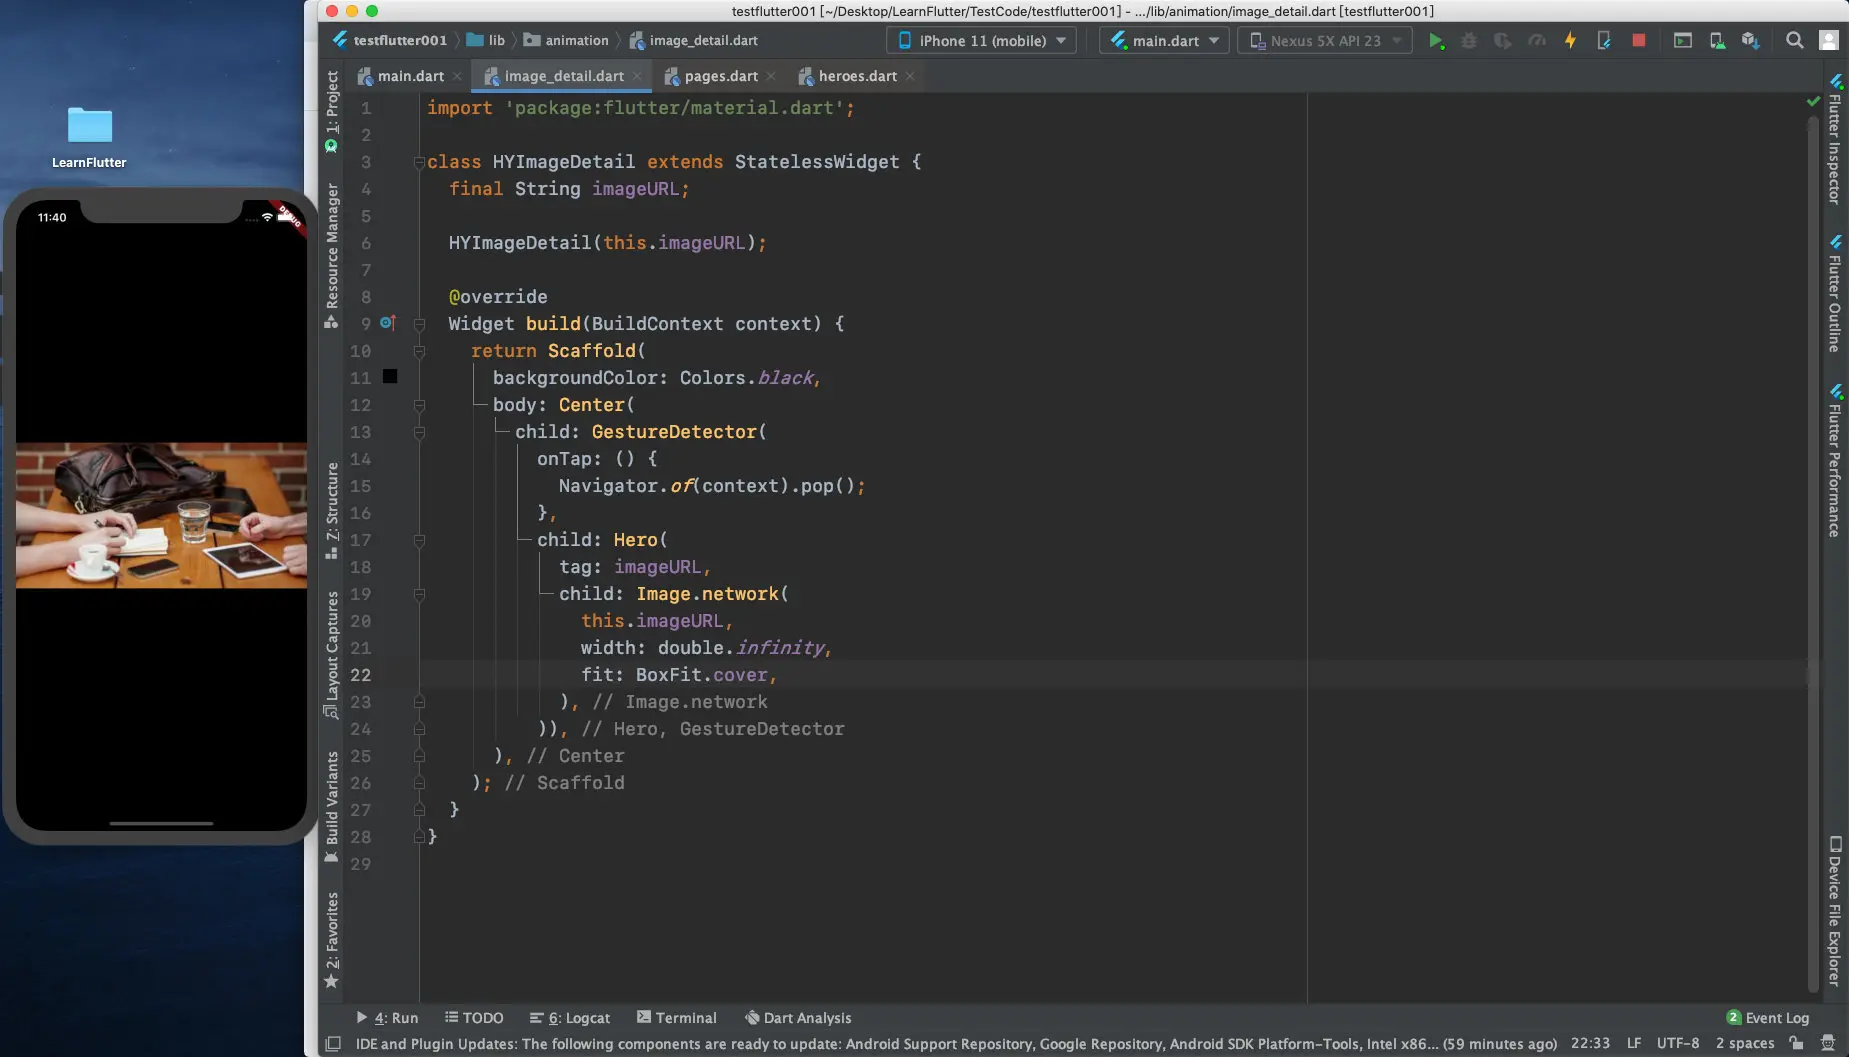The height and width of the screenshot is (1057, 1849).
Task: Open the SDK Manager toolbar icon
Action: tap(1750, 41)
